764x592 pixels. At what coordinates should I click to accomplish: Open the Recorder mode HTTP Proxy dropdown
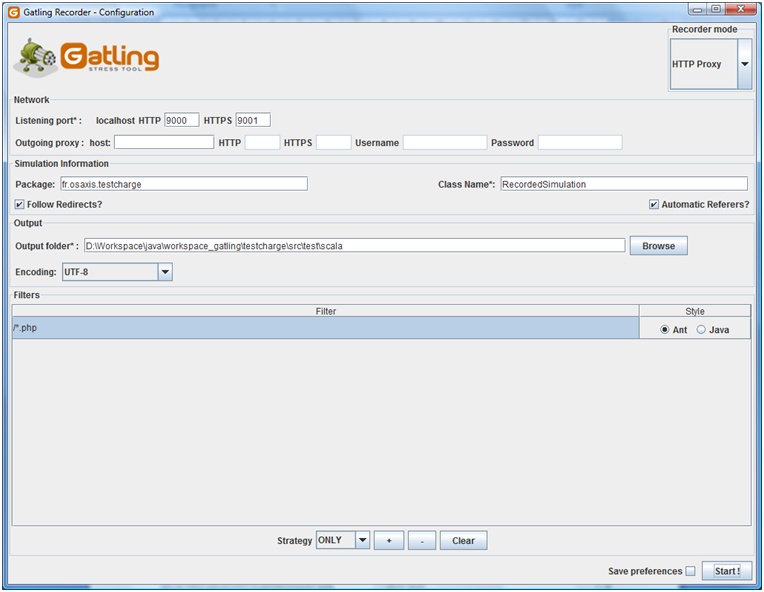[x=711, y=64]
